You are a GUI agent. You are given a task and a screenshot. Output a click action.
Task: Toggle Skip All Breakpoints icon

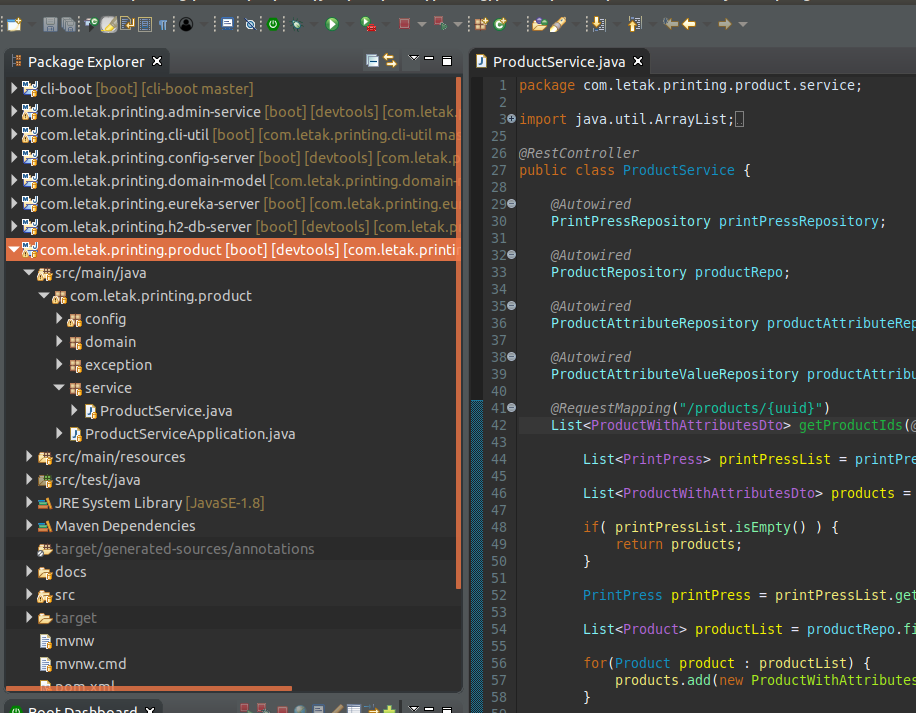249,23
